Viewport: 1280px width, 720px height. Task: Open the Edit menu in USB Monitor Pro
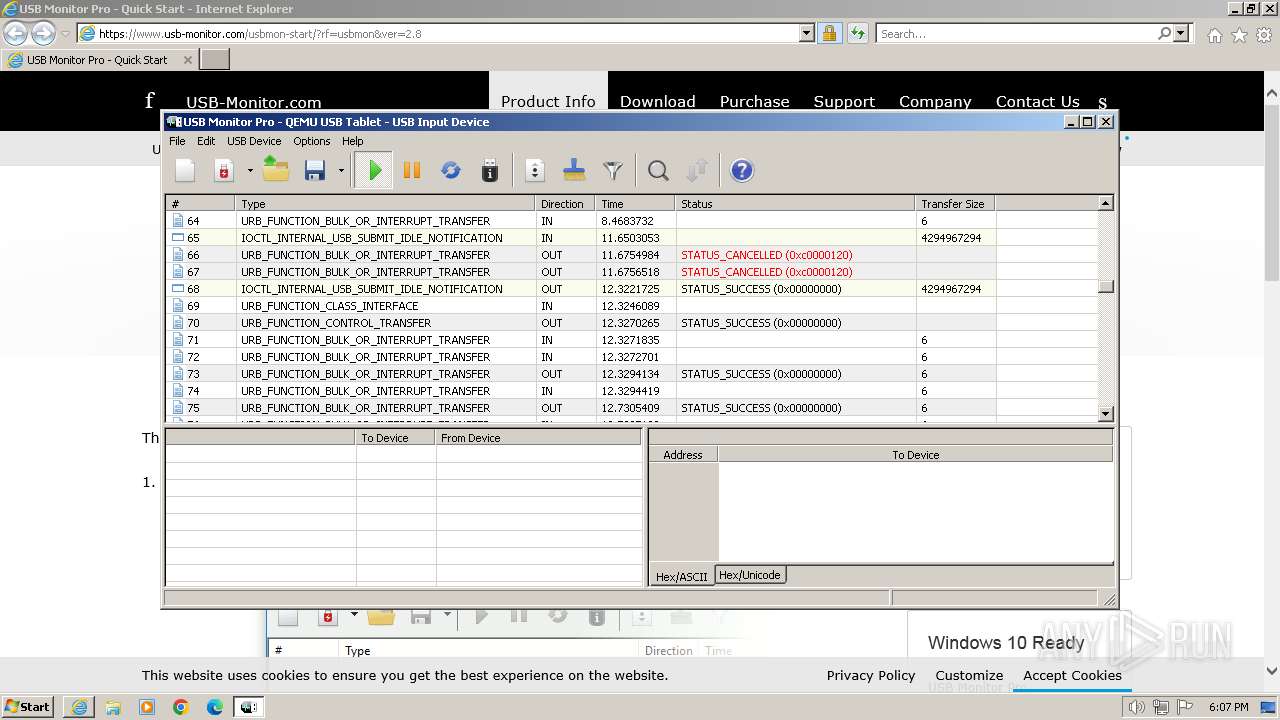(206, 141)
